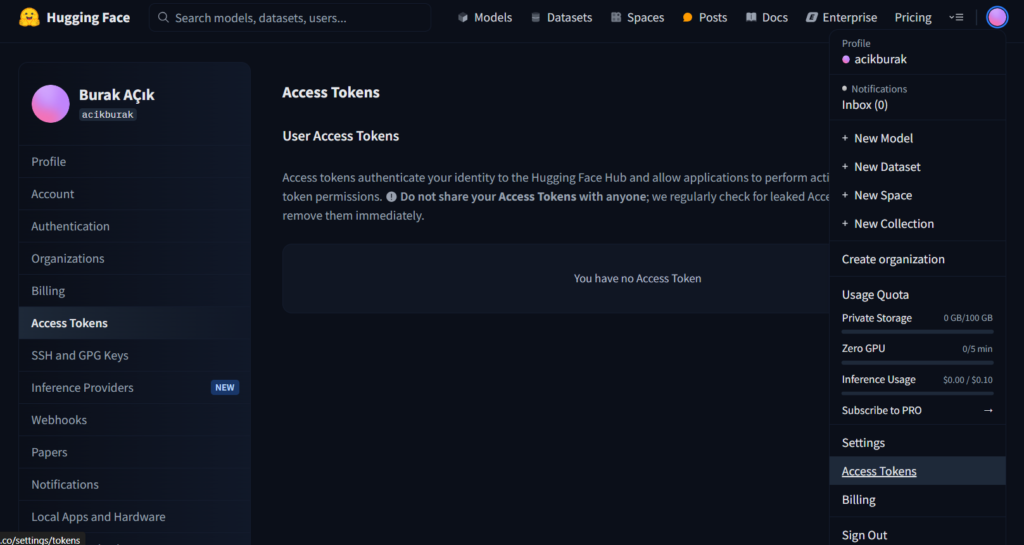Open Billing in the settings sidebar
This screenshot has width=1024, height=545.
(x=135, y=290)
